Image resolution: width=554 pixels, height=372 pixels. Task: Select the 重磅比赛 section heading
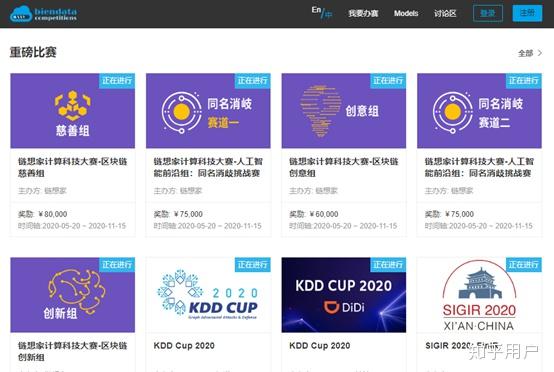pyautogui.click(x=33, y=52)
